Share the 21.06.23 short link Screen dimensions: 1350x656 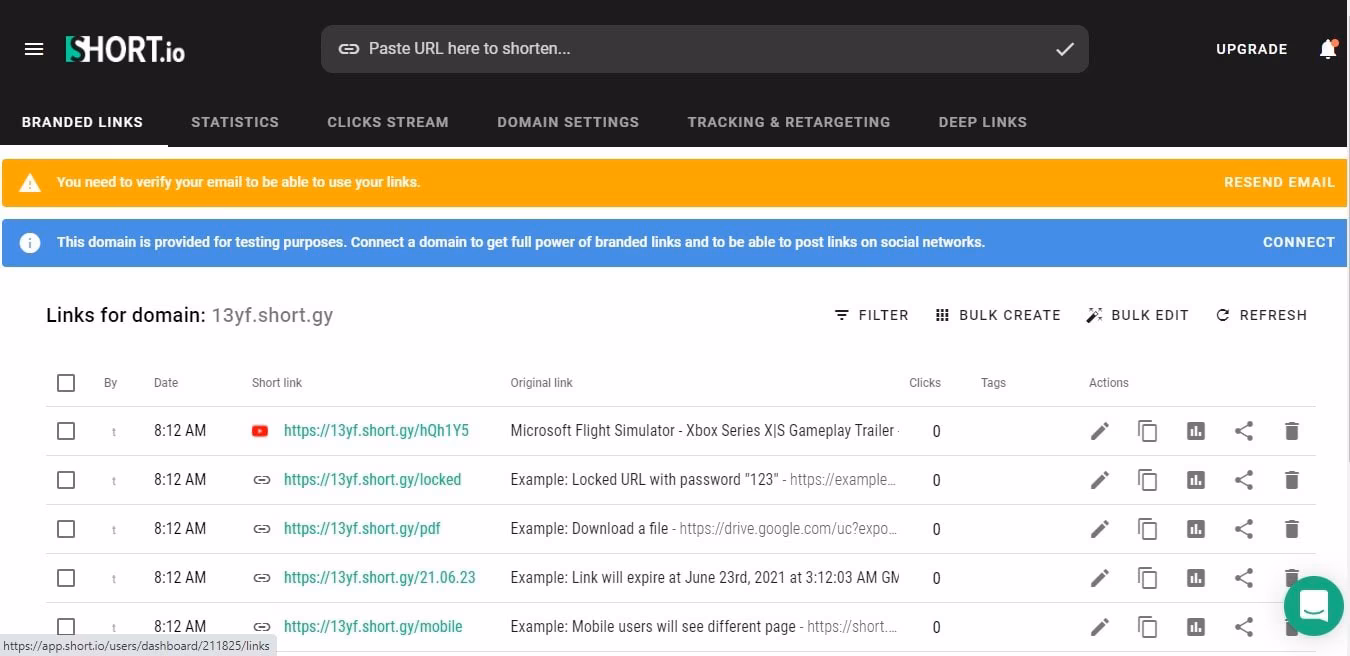click(x=1243, y=578)
